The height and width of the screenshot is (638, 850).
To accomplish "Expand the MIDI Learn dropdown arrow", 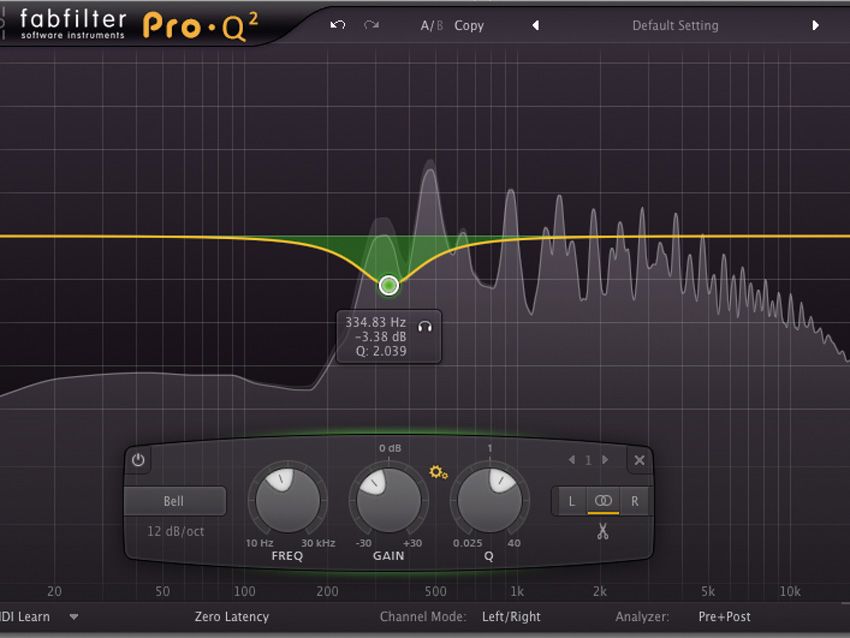I will tap(74, 617).
